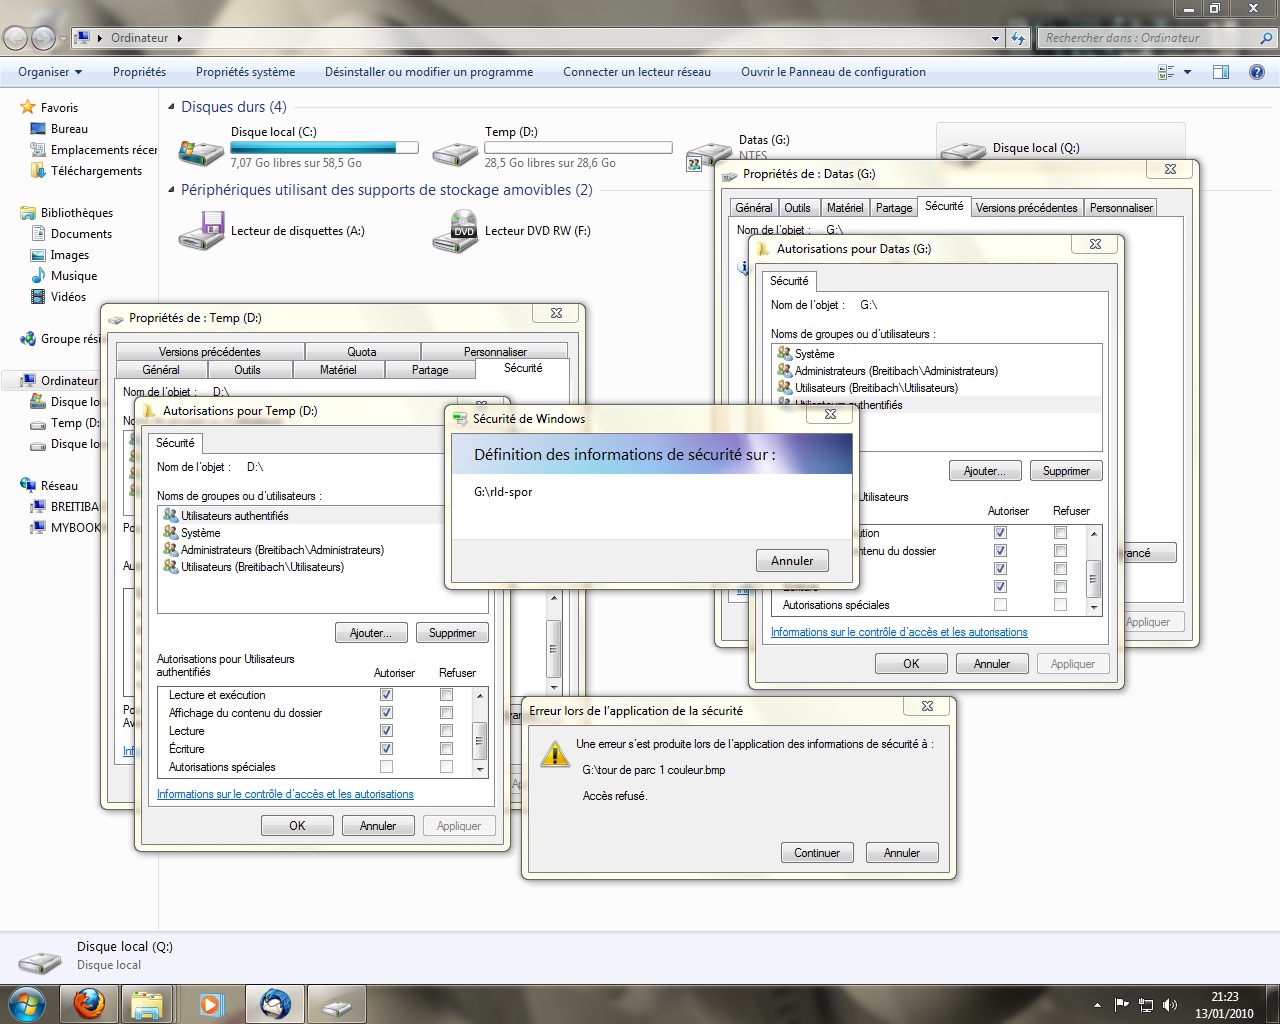The image size is (1280, 1024).
Task: Collapse the Périphériques amovibles (2) group
Action: [171, 190]
